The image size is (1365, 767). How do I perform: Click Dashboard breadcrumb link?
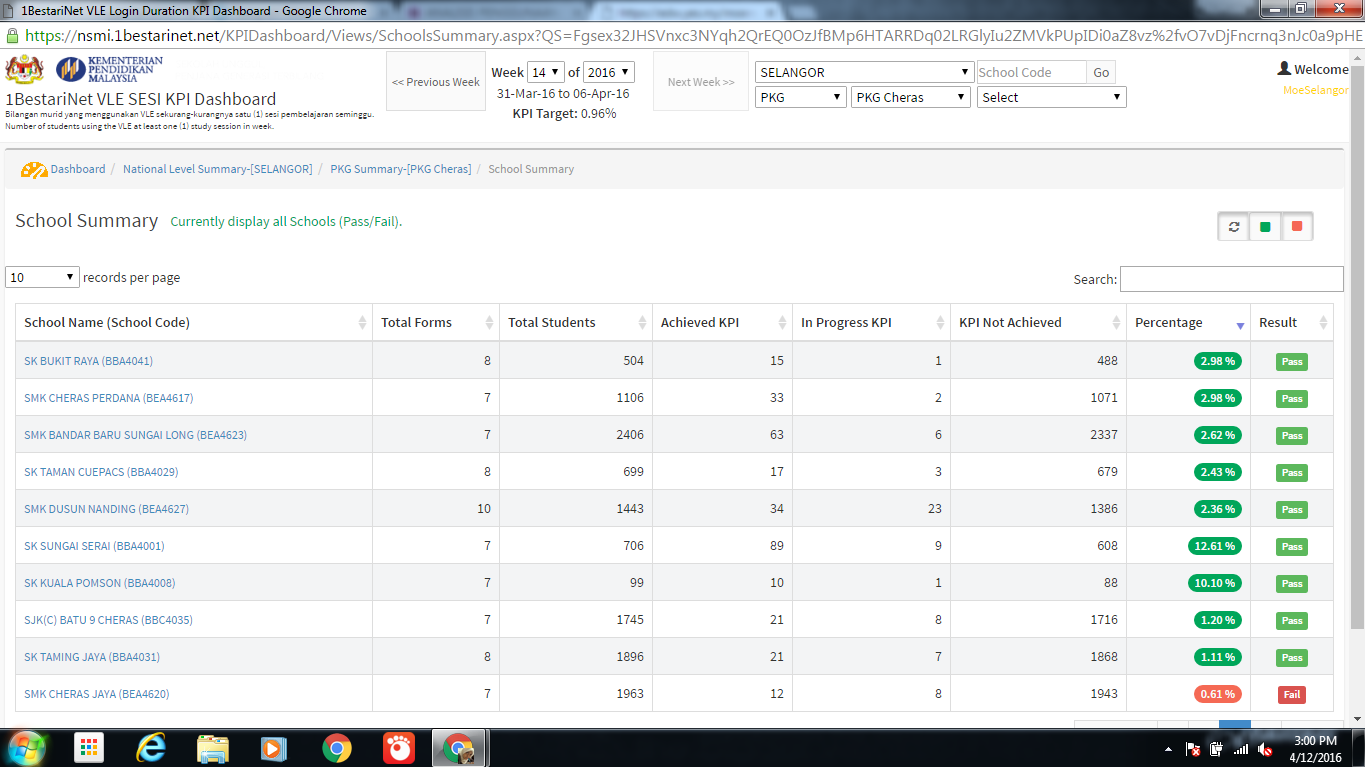click(78, 169)
